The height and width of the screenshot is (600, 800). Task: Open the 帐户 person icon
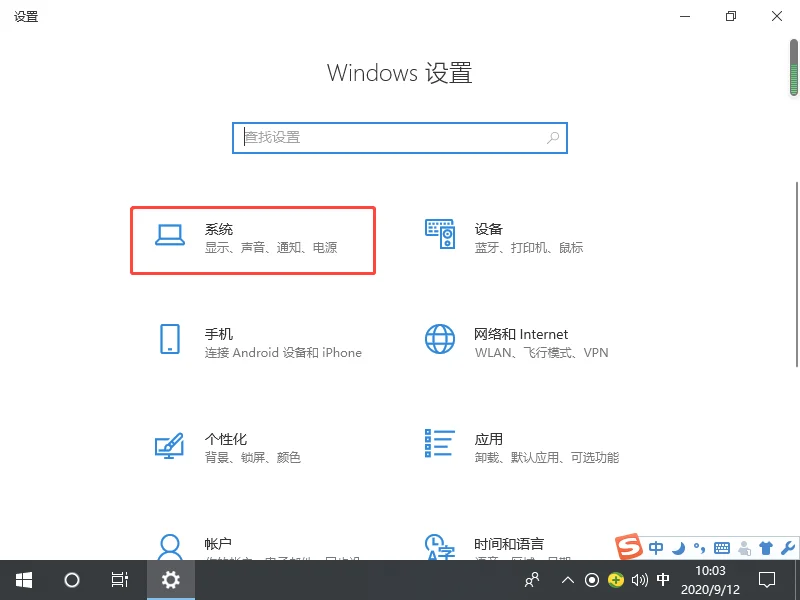coord(169,547)
